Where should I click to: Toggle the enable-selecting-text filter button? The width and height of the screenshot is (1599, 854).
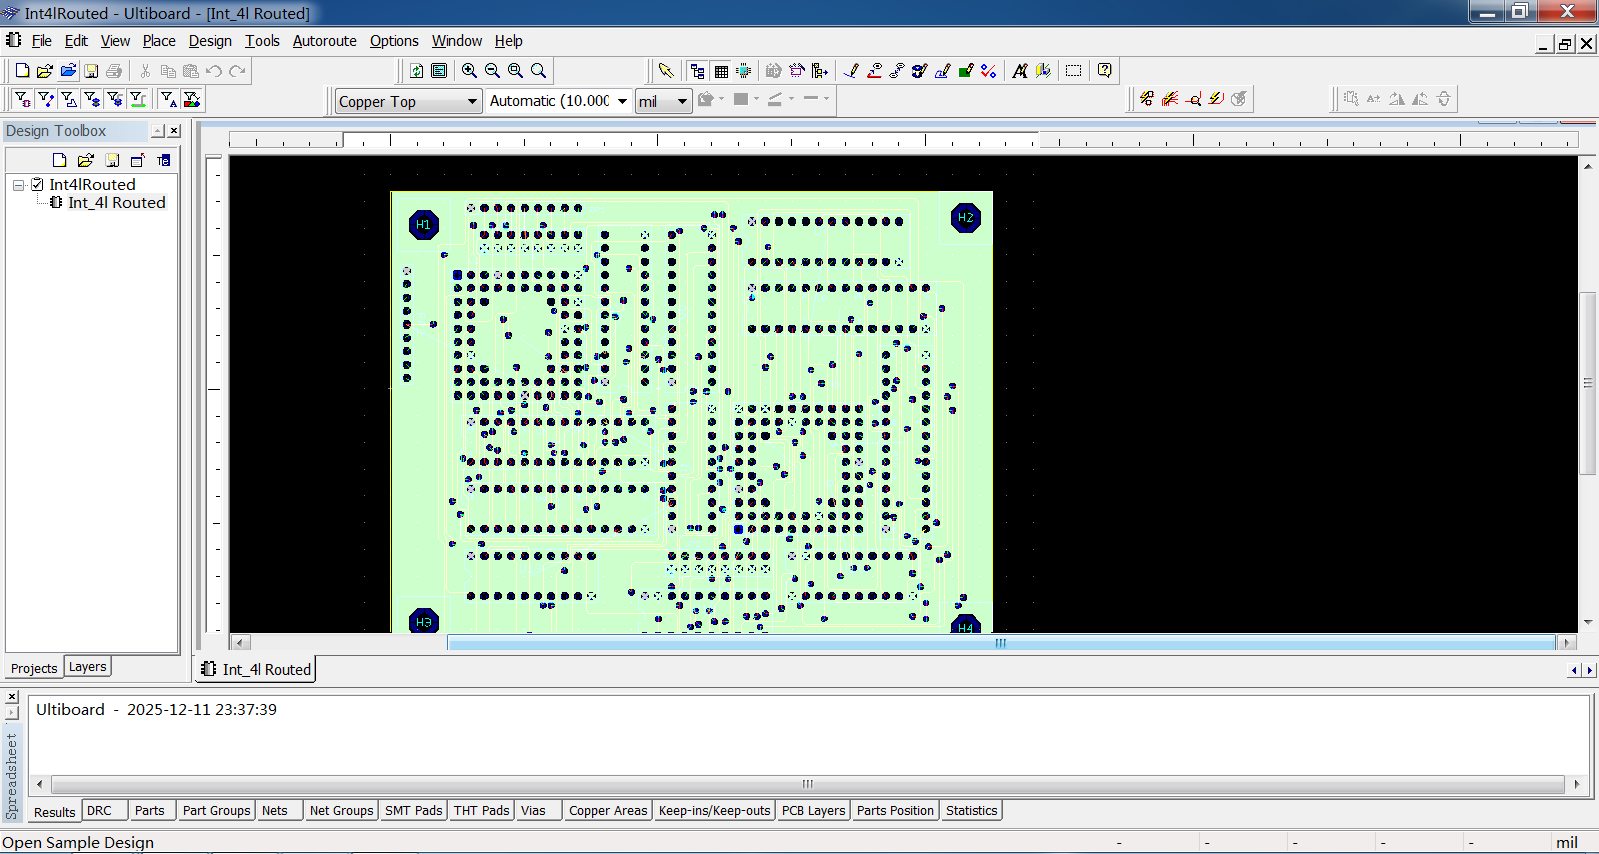click(x=168, y=99)
